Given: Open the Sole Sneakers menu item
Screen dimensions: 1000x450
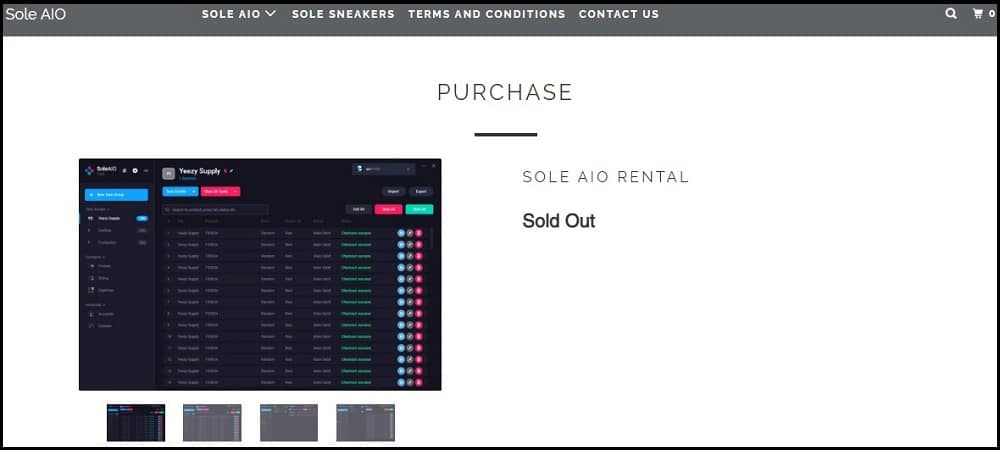Looking at the screenshot, I should tap(343, 13).
